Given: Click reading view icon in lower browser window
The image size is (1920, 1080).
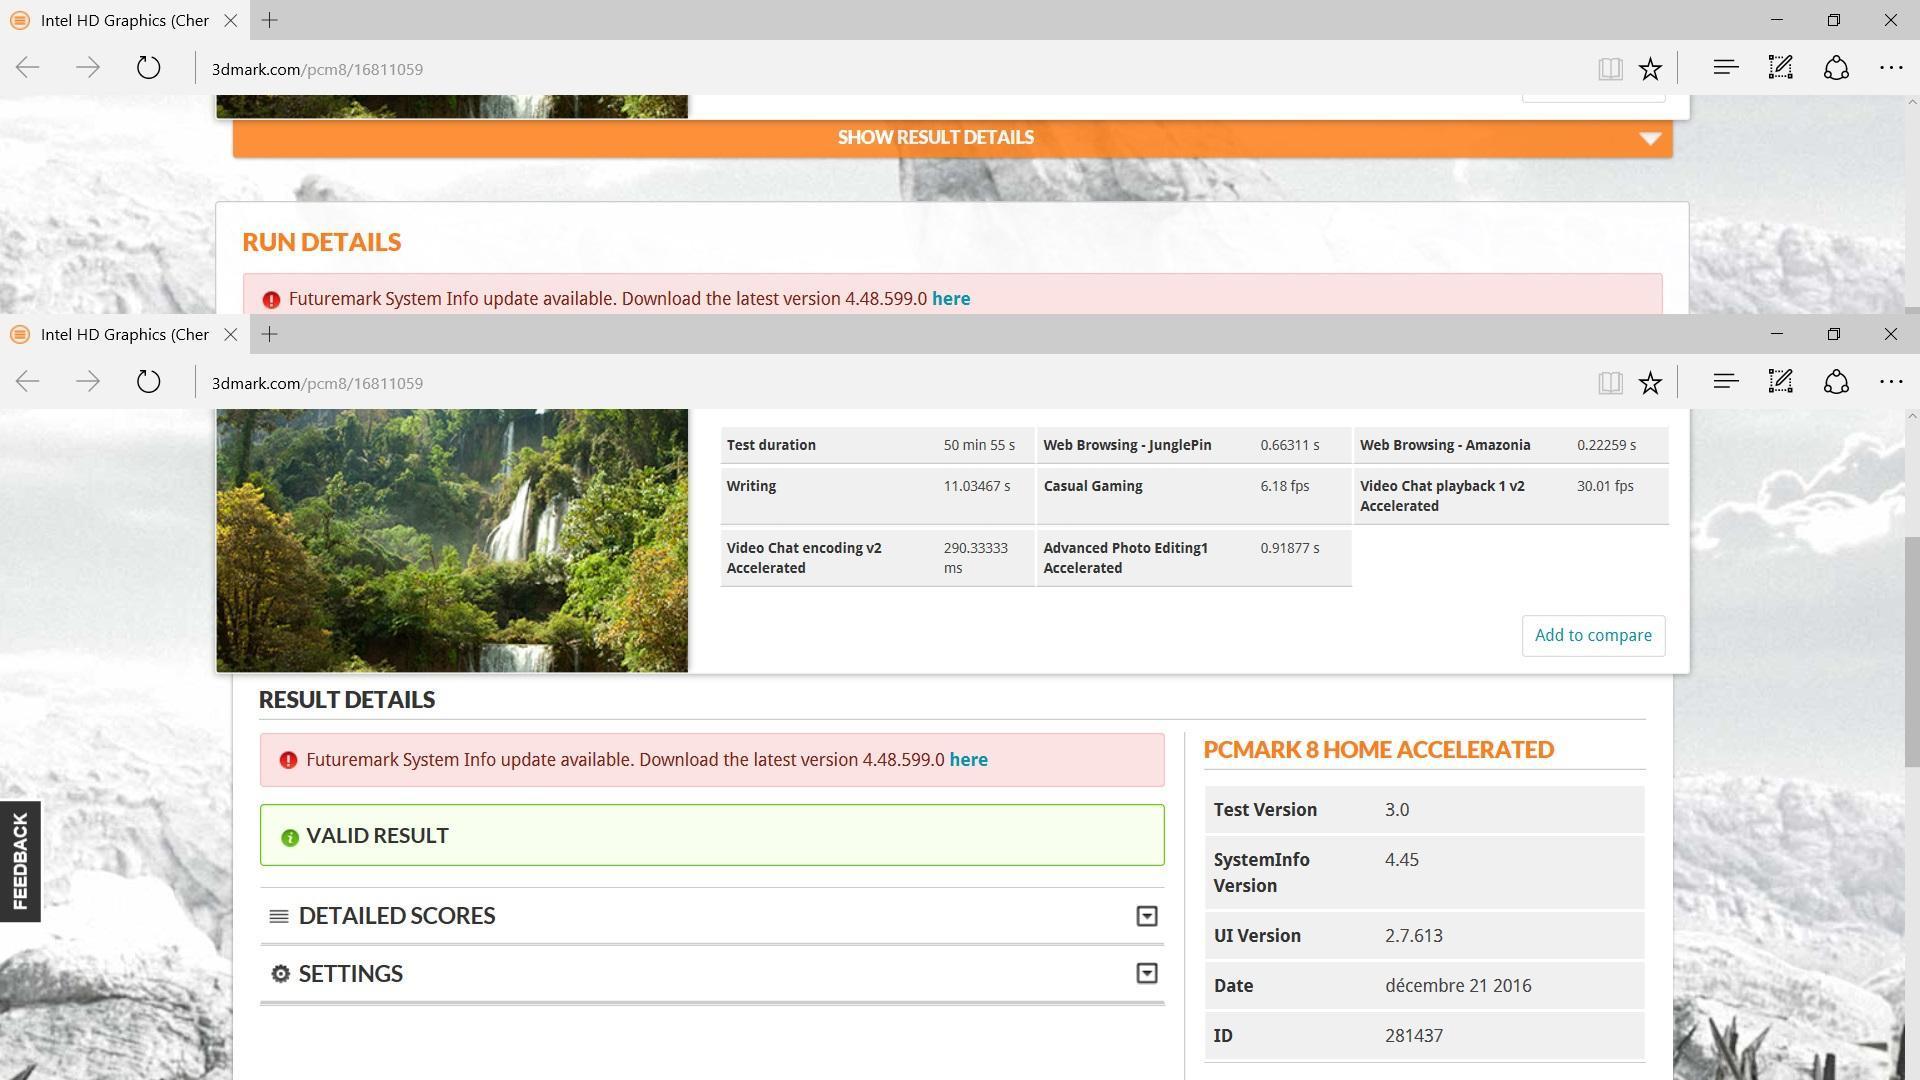Looking at the screenshot, I should (x=1609, y=382).
